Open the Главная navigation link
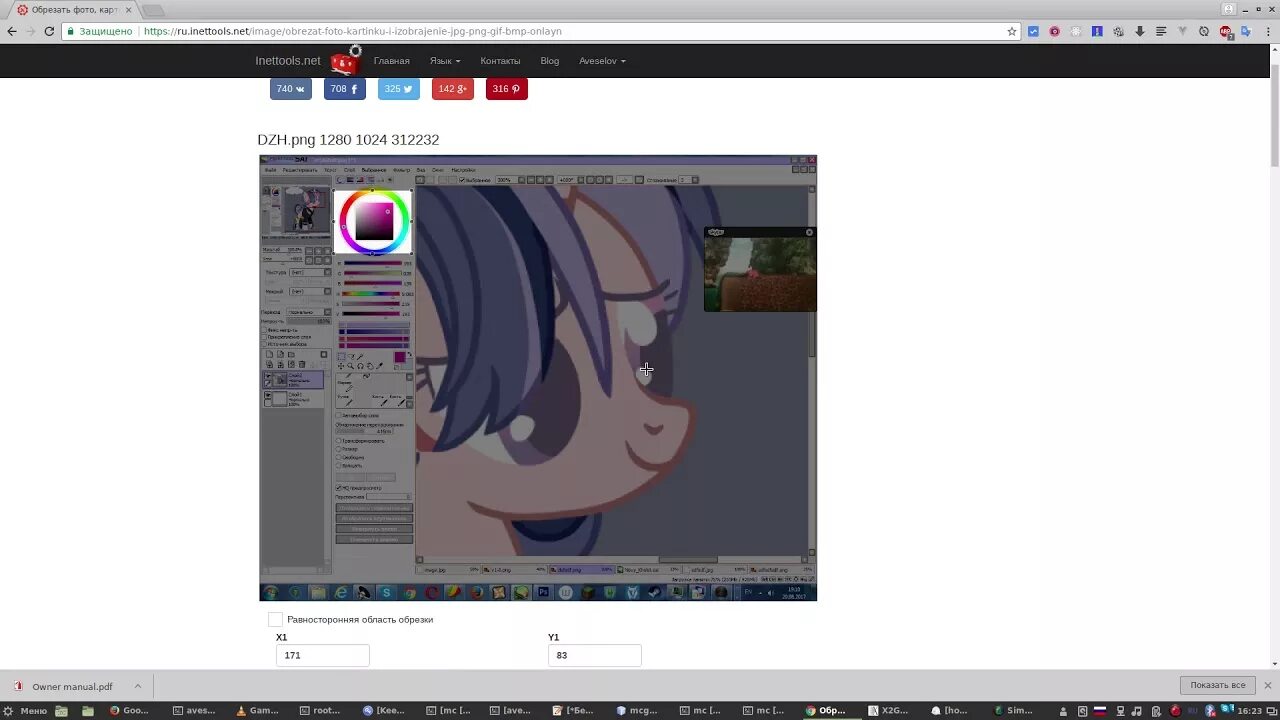This screenshot has width=1280, height=720. (x=392, y=61)
